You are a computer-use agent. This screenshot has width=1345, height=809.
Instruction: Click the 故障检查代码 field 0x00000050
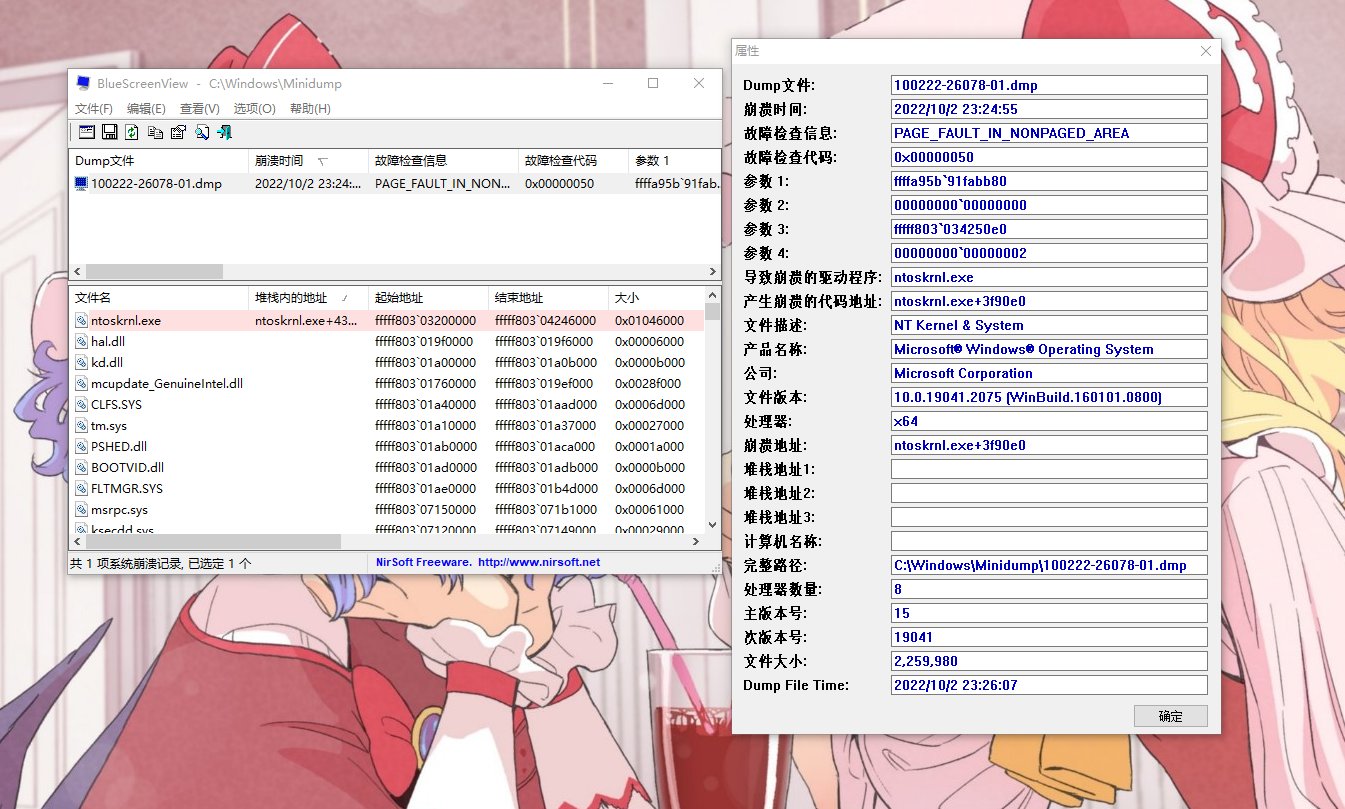point(1049,157)
